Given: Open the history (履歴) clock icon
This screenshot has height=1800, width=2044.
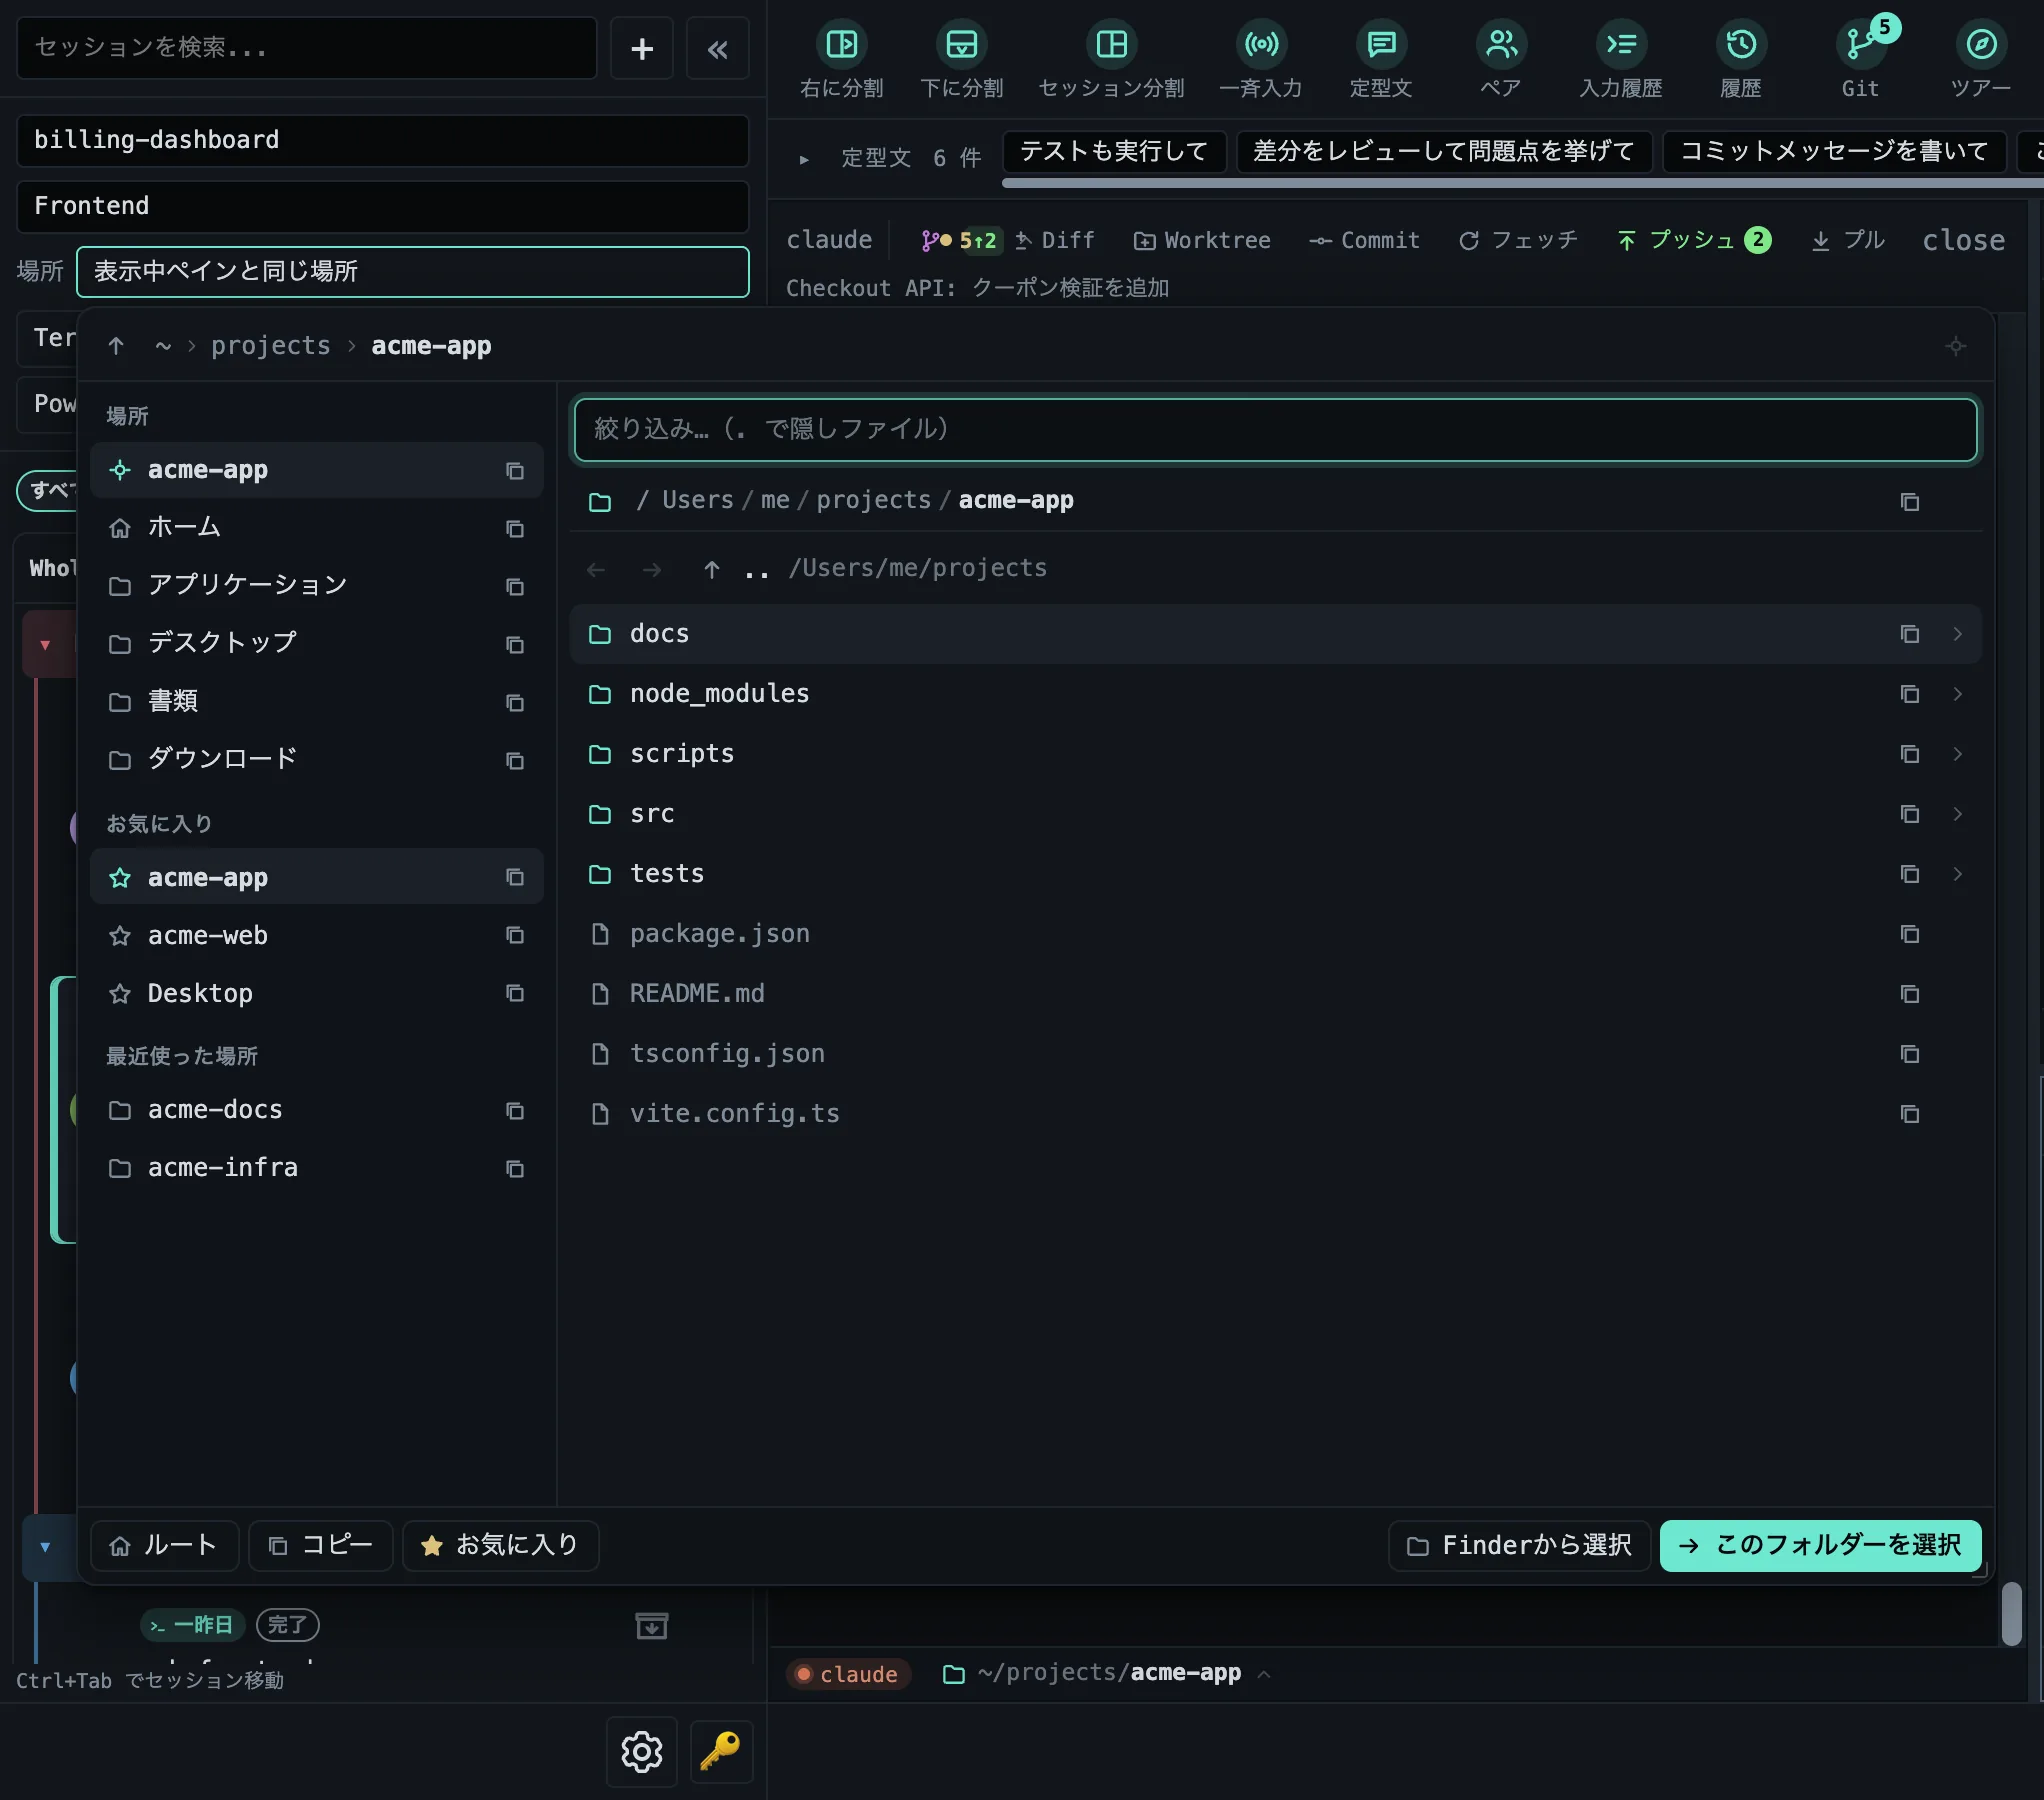Looking at the screenshot, I should point(1741,45).
